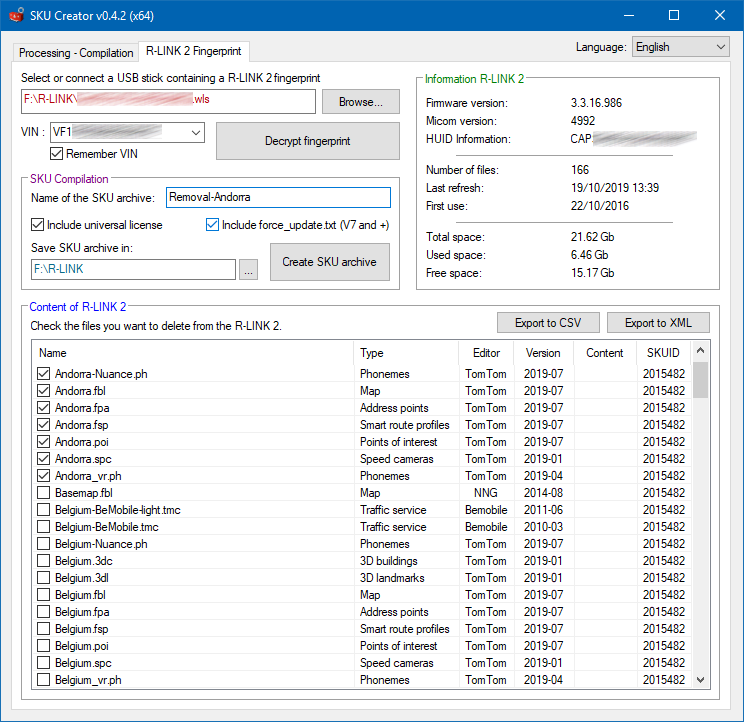This screenshot has width=744, height=722.
Task: Uncheck the Andorra.fbl checkbox
Action: (44, 391)
